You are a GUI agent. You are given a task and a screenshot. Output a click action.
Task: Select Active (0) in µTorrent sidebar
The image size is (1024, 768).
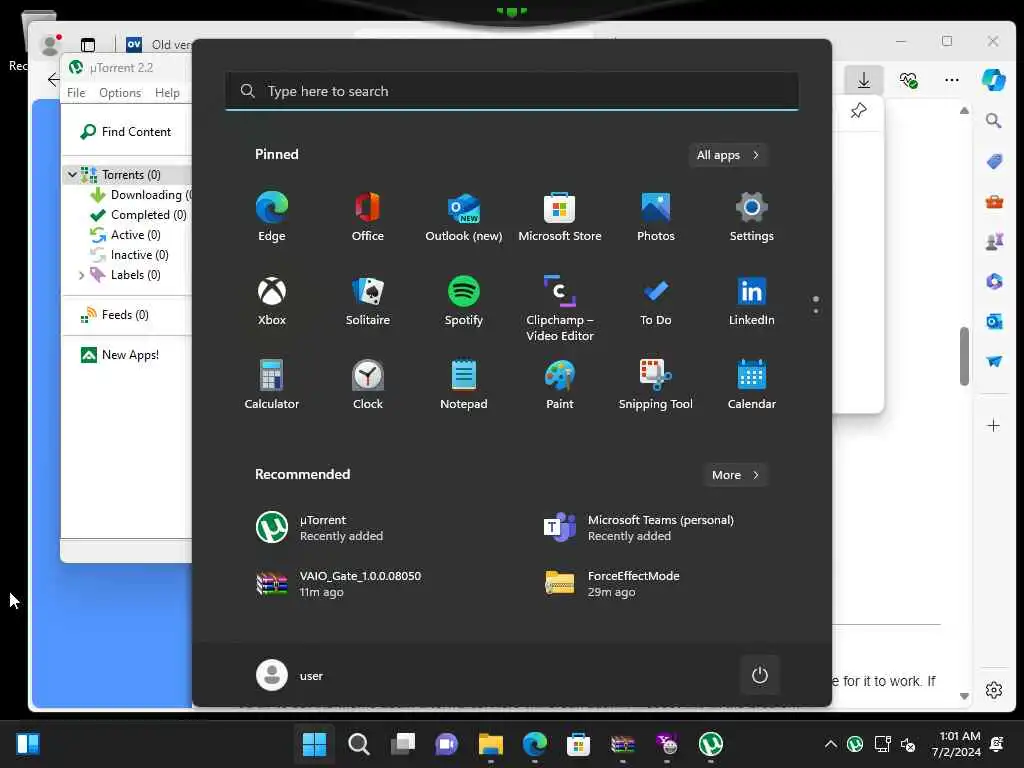(x=125, y=234)
